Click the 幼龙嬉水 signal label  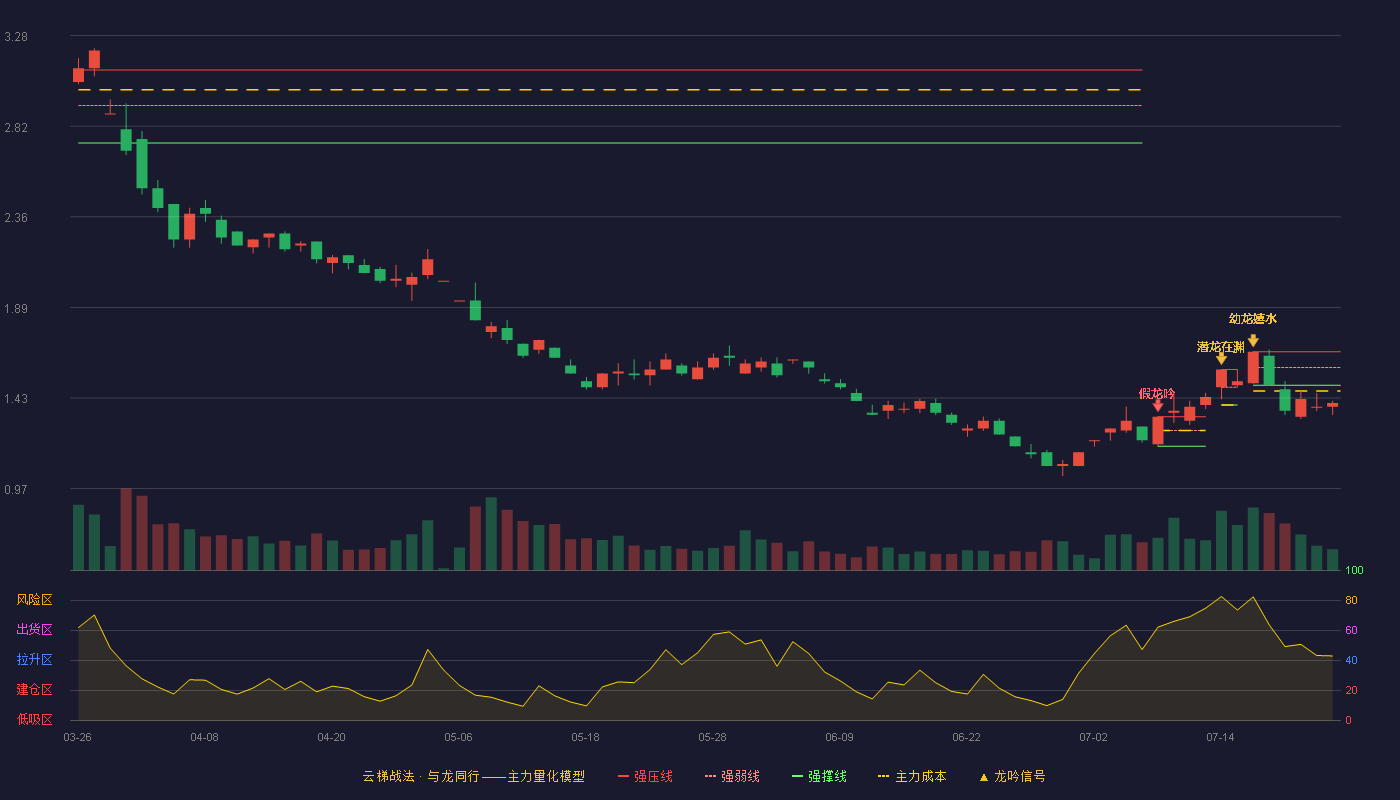(x=1253, y=319)
